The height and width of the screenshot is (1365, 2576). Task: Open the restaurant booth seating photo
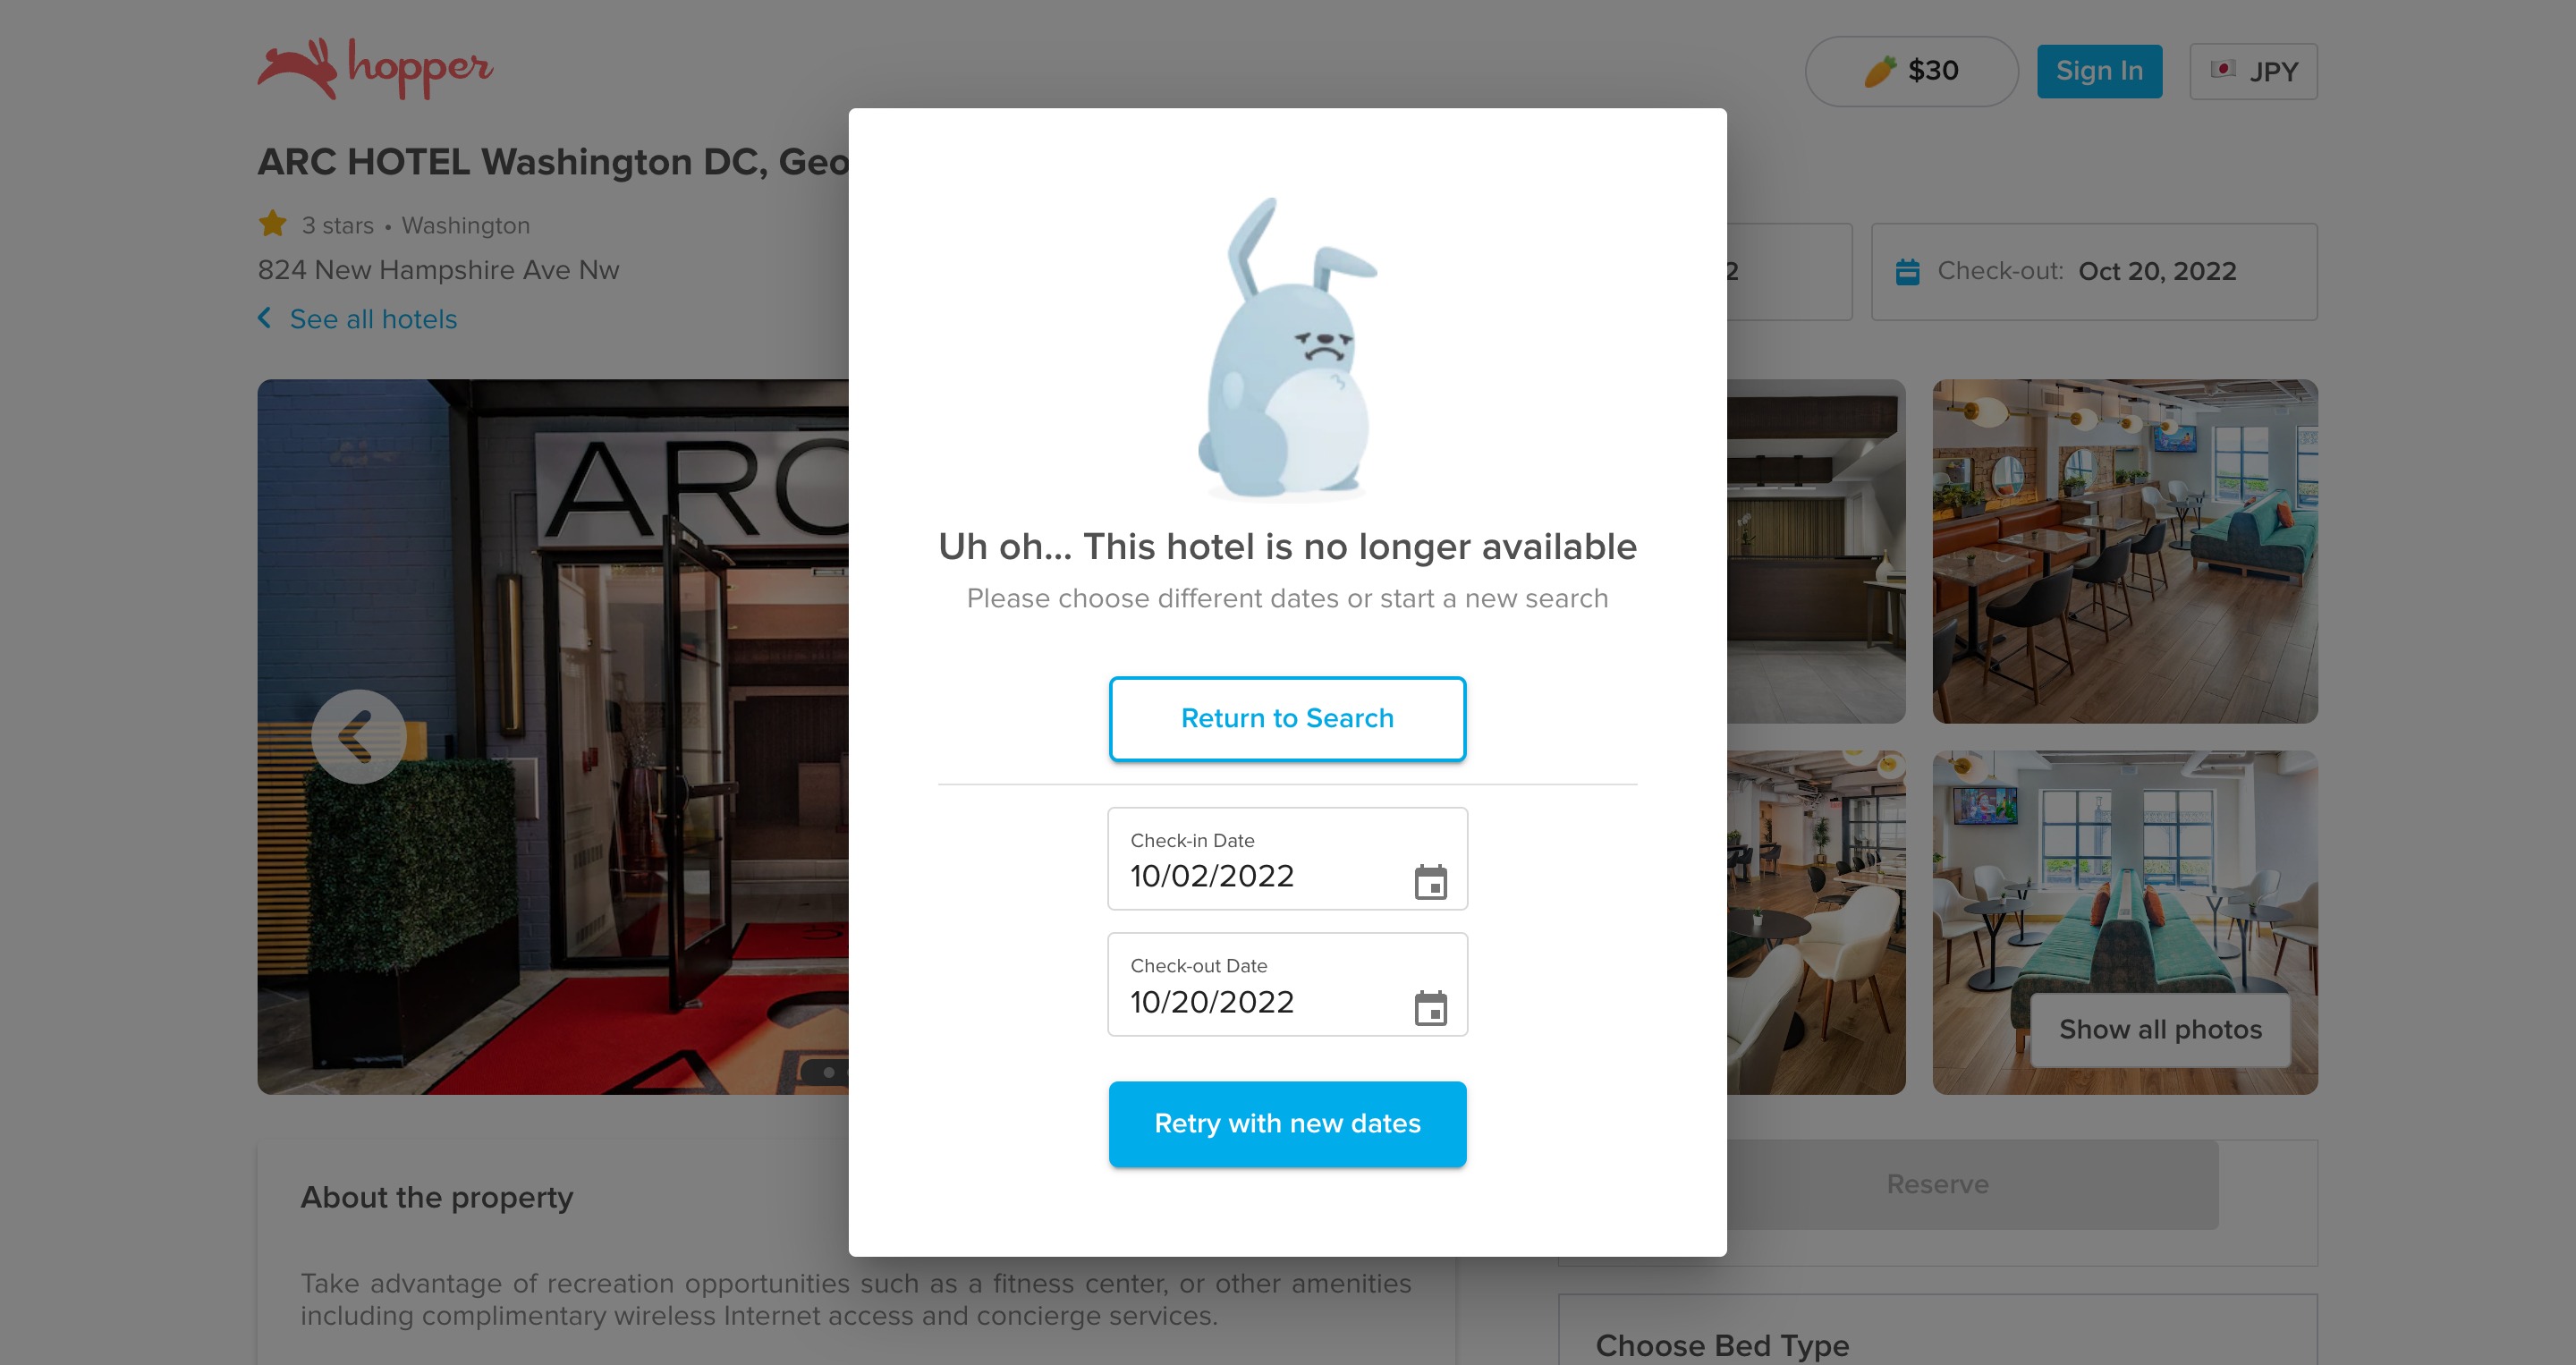(2124, 551)
